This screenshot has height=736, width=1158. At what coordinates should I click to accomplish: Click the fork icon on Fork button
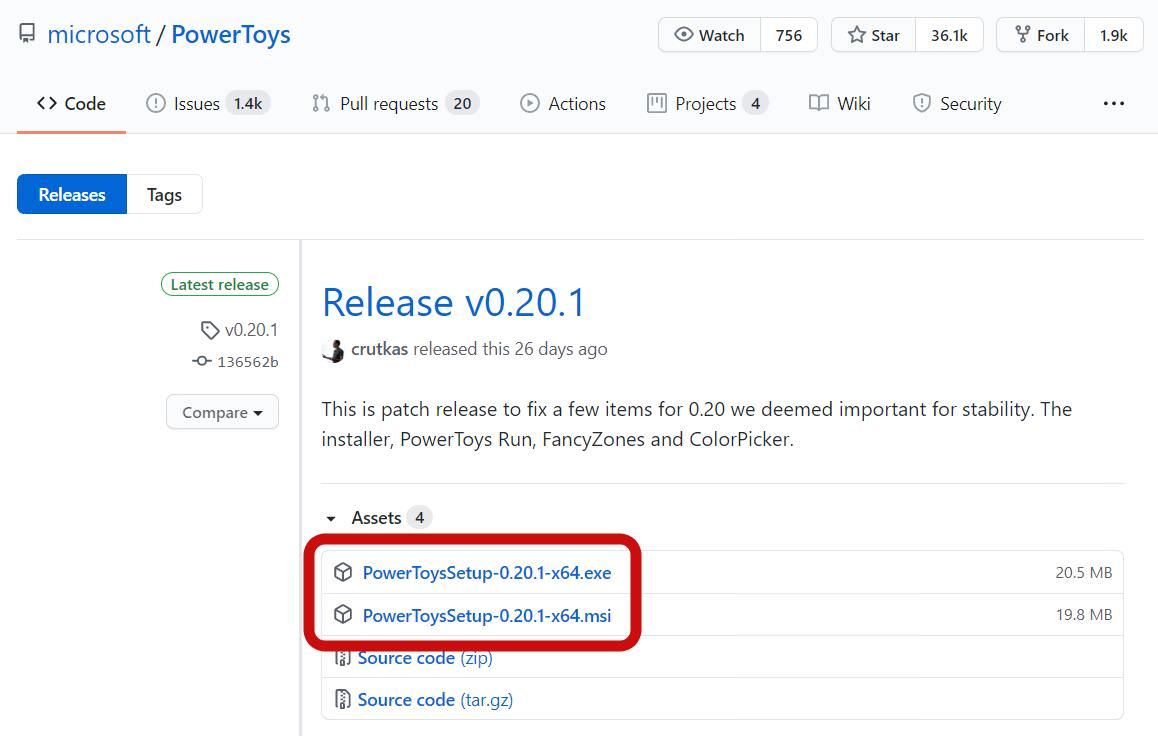click(1023, 34)
